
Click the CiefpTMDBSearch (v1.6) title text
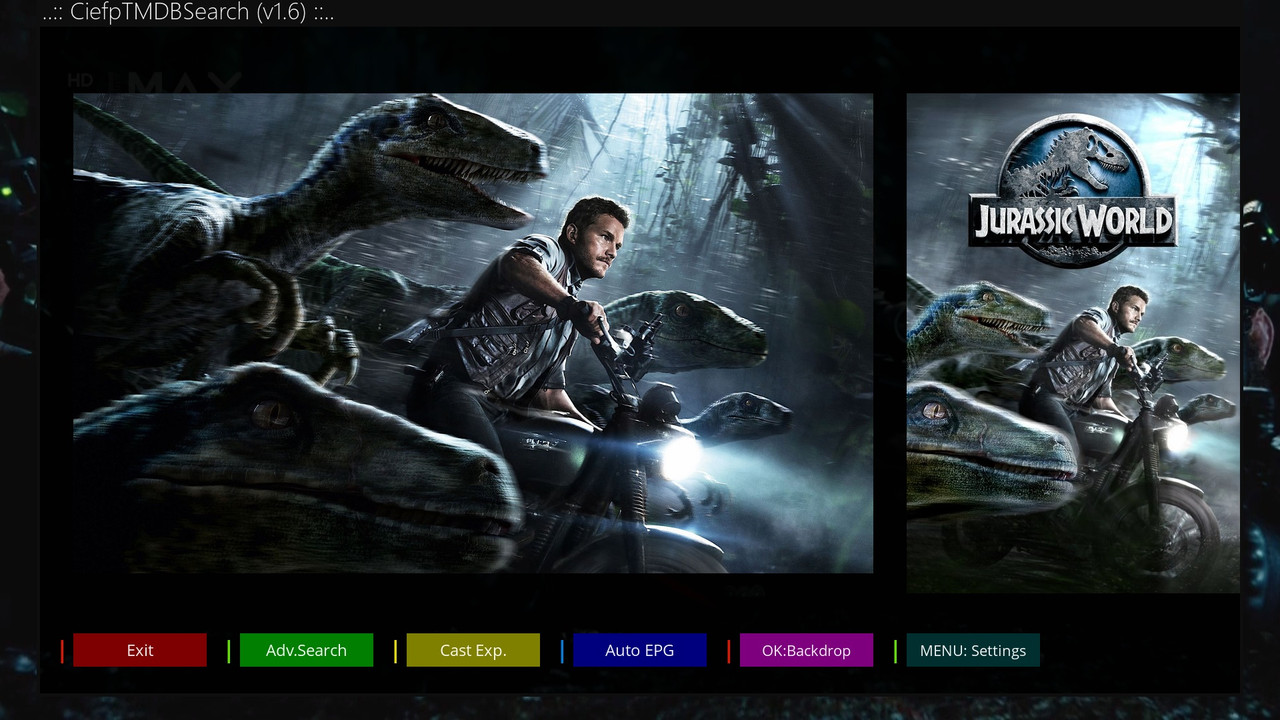(188, 13)
